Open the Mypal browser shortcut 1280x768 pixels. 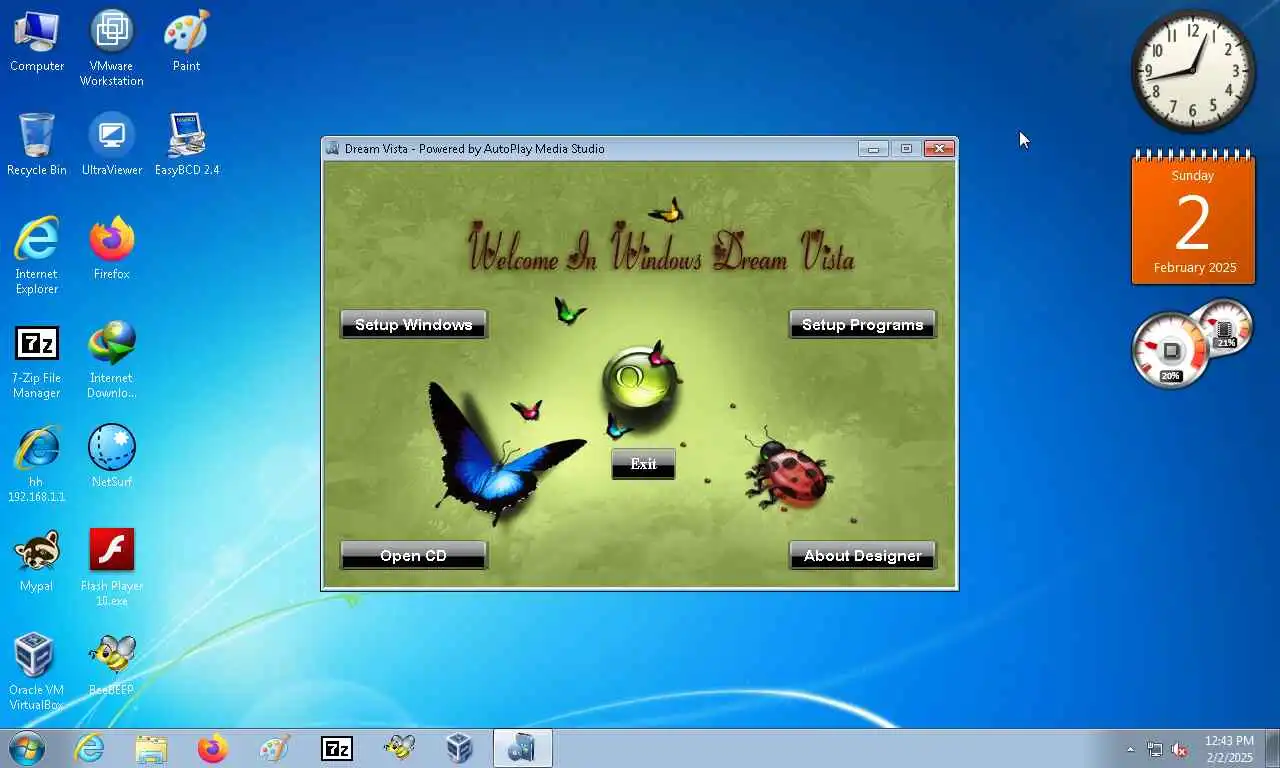click(x=37, y=560)
